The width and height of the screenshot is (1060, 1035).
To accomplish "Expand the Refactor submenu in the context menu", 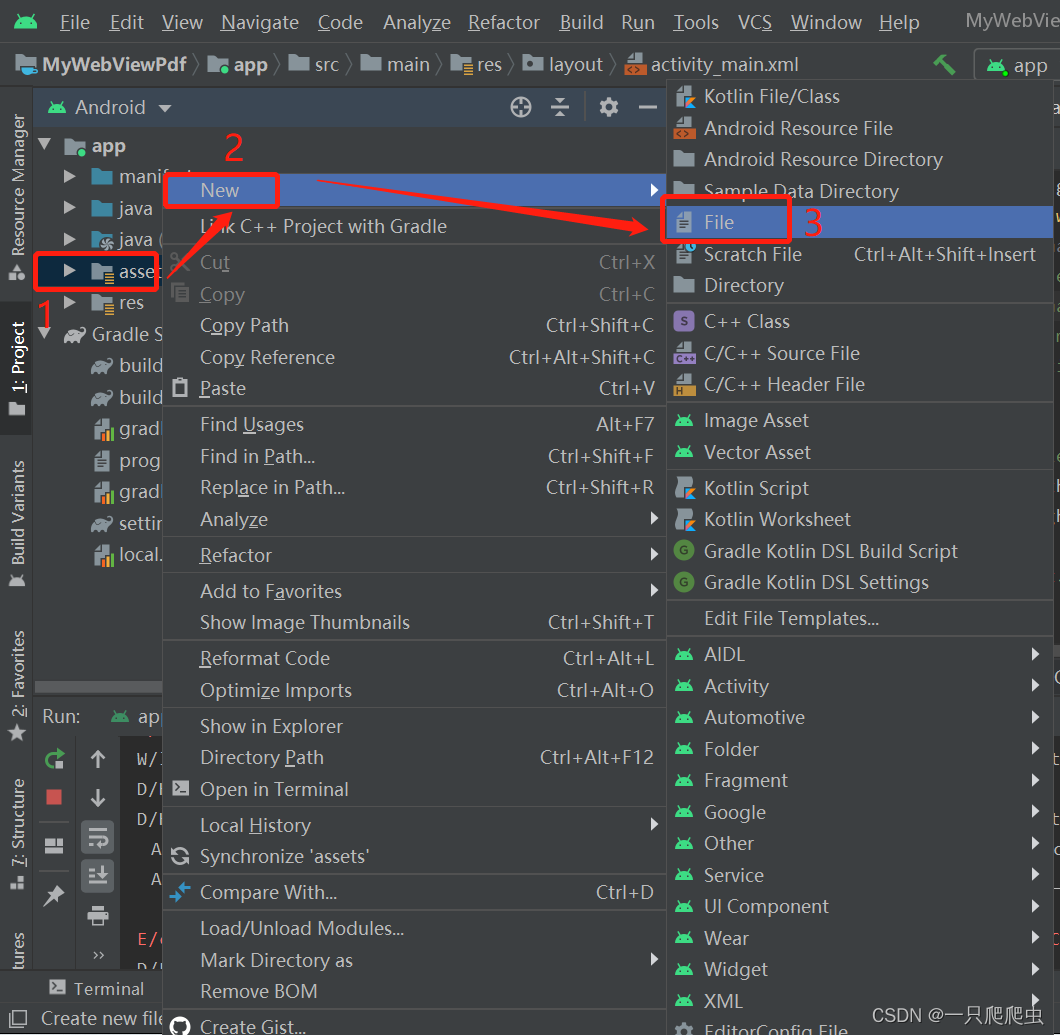I will [x=414, y=555].
